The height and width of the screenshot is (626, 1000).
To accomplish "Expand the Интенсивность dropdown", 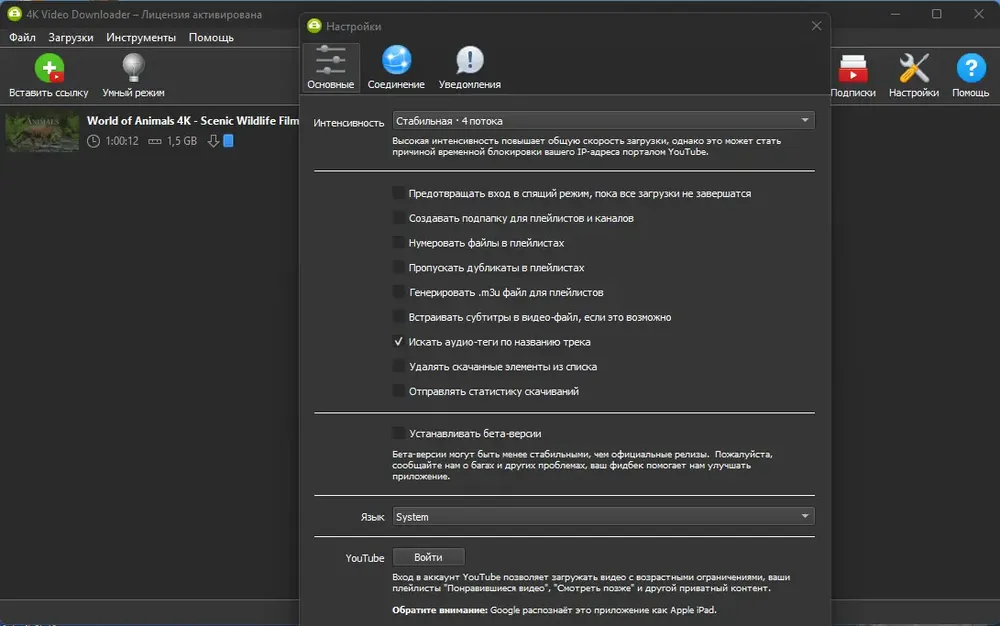I will (603, 120).
